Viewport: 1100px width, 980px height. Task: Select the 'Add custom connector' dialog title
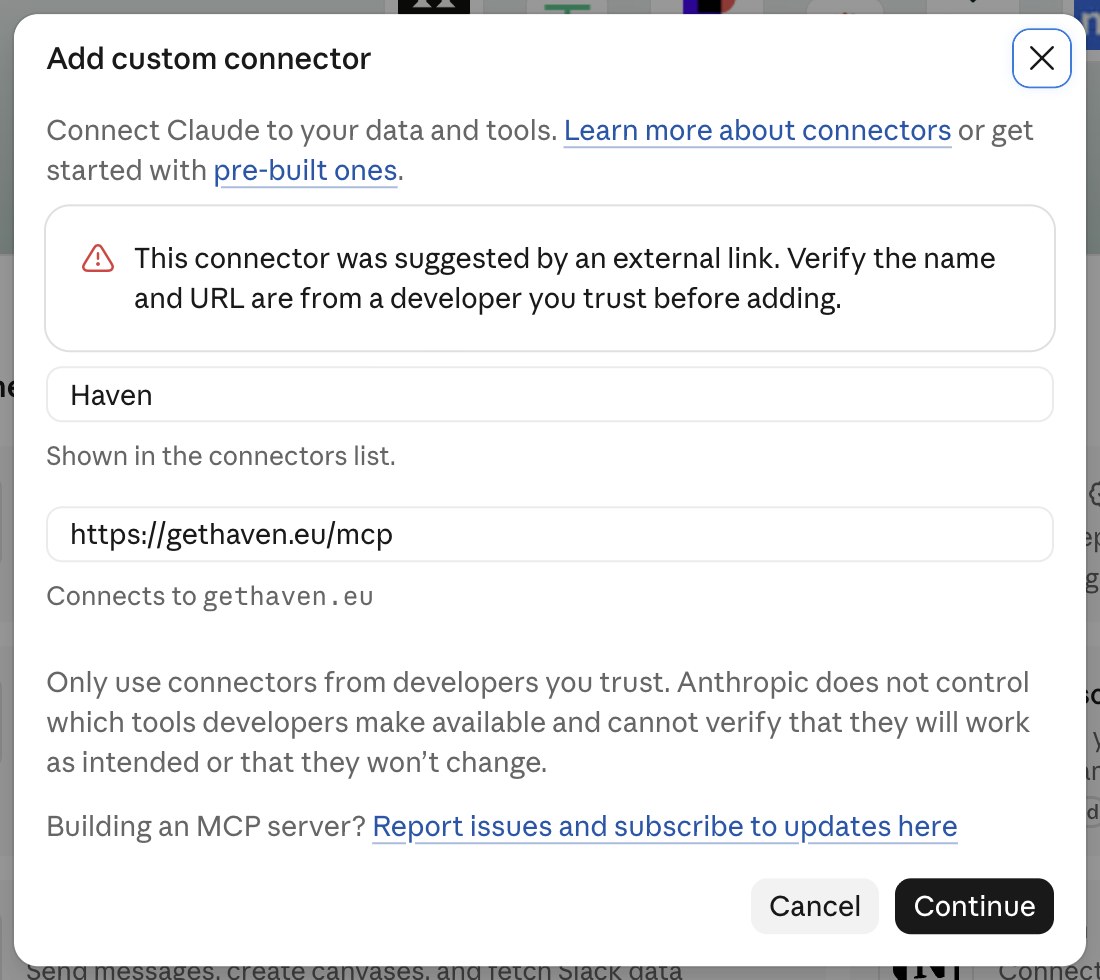[x=208, y=59]
